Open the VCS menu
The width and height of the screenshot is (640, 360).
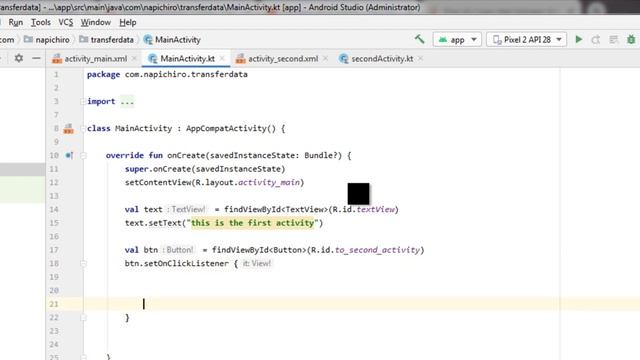click(66, 22)
